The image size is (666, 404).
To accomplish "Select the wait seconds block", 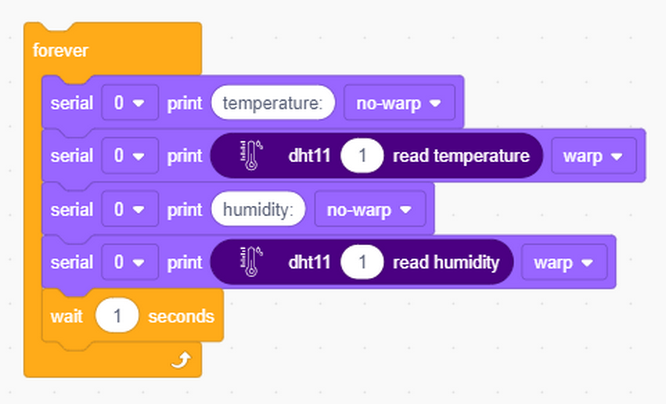I will (x=133, y=316).
